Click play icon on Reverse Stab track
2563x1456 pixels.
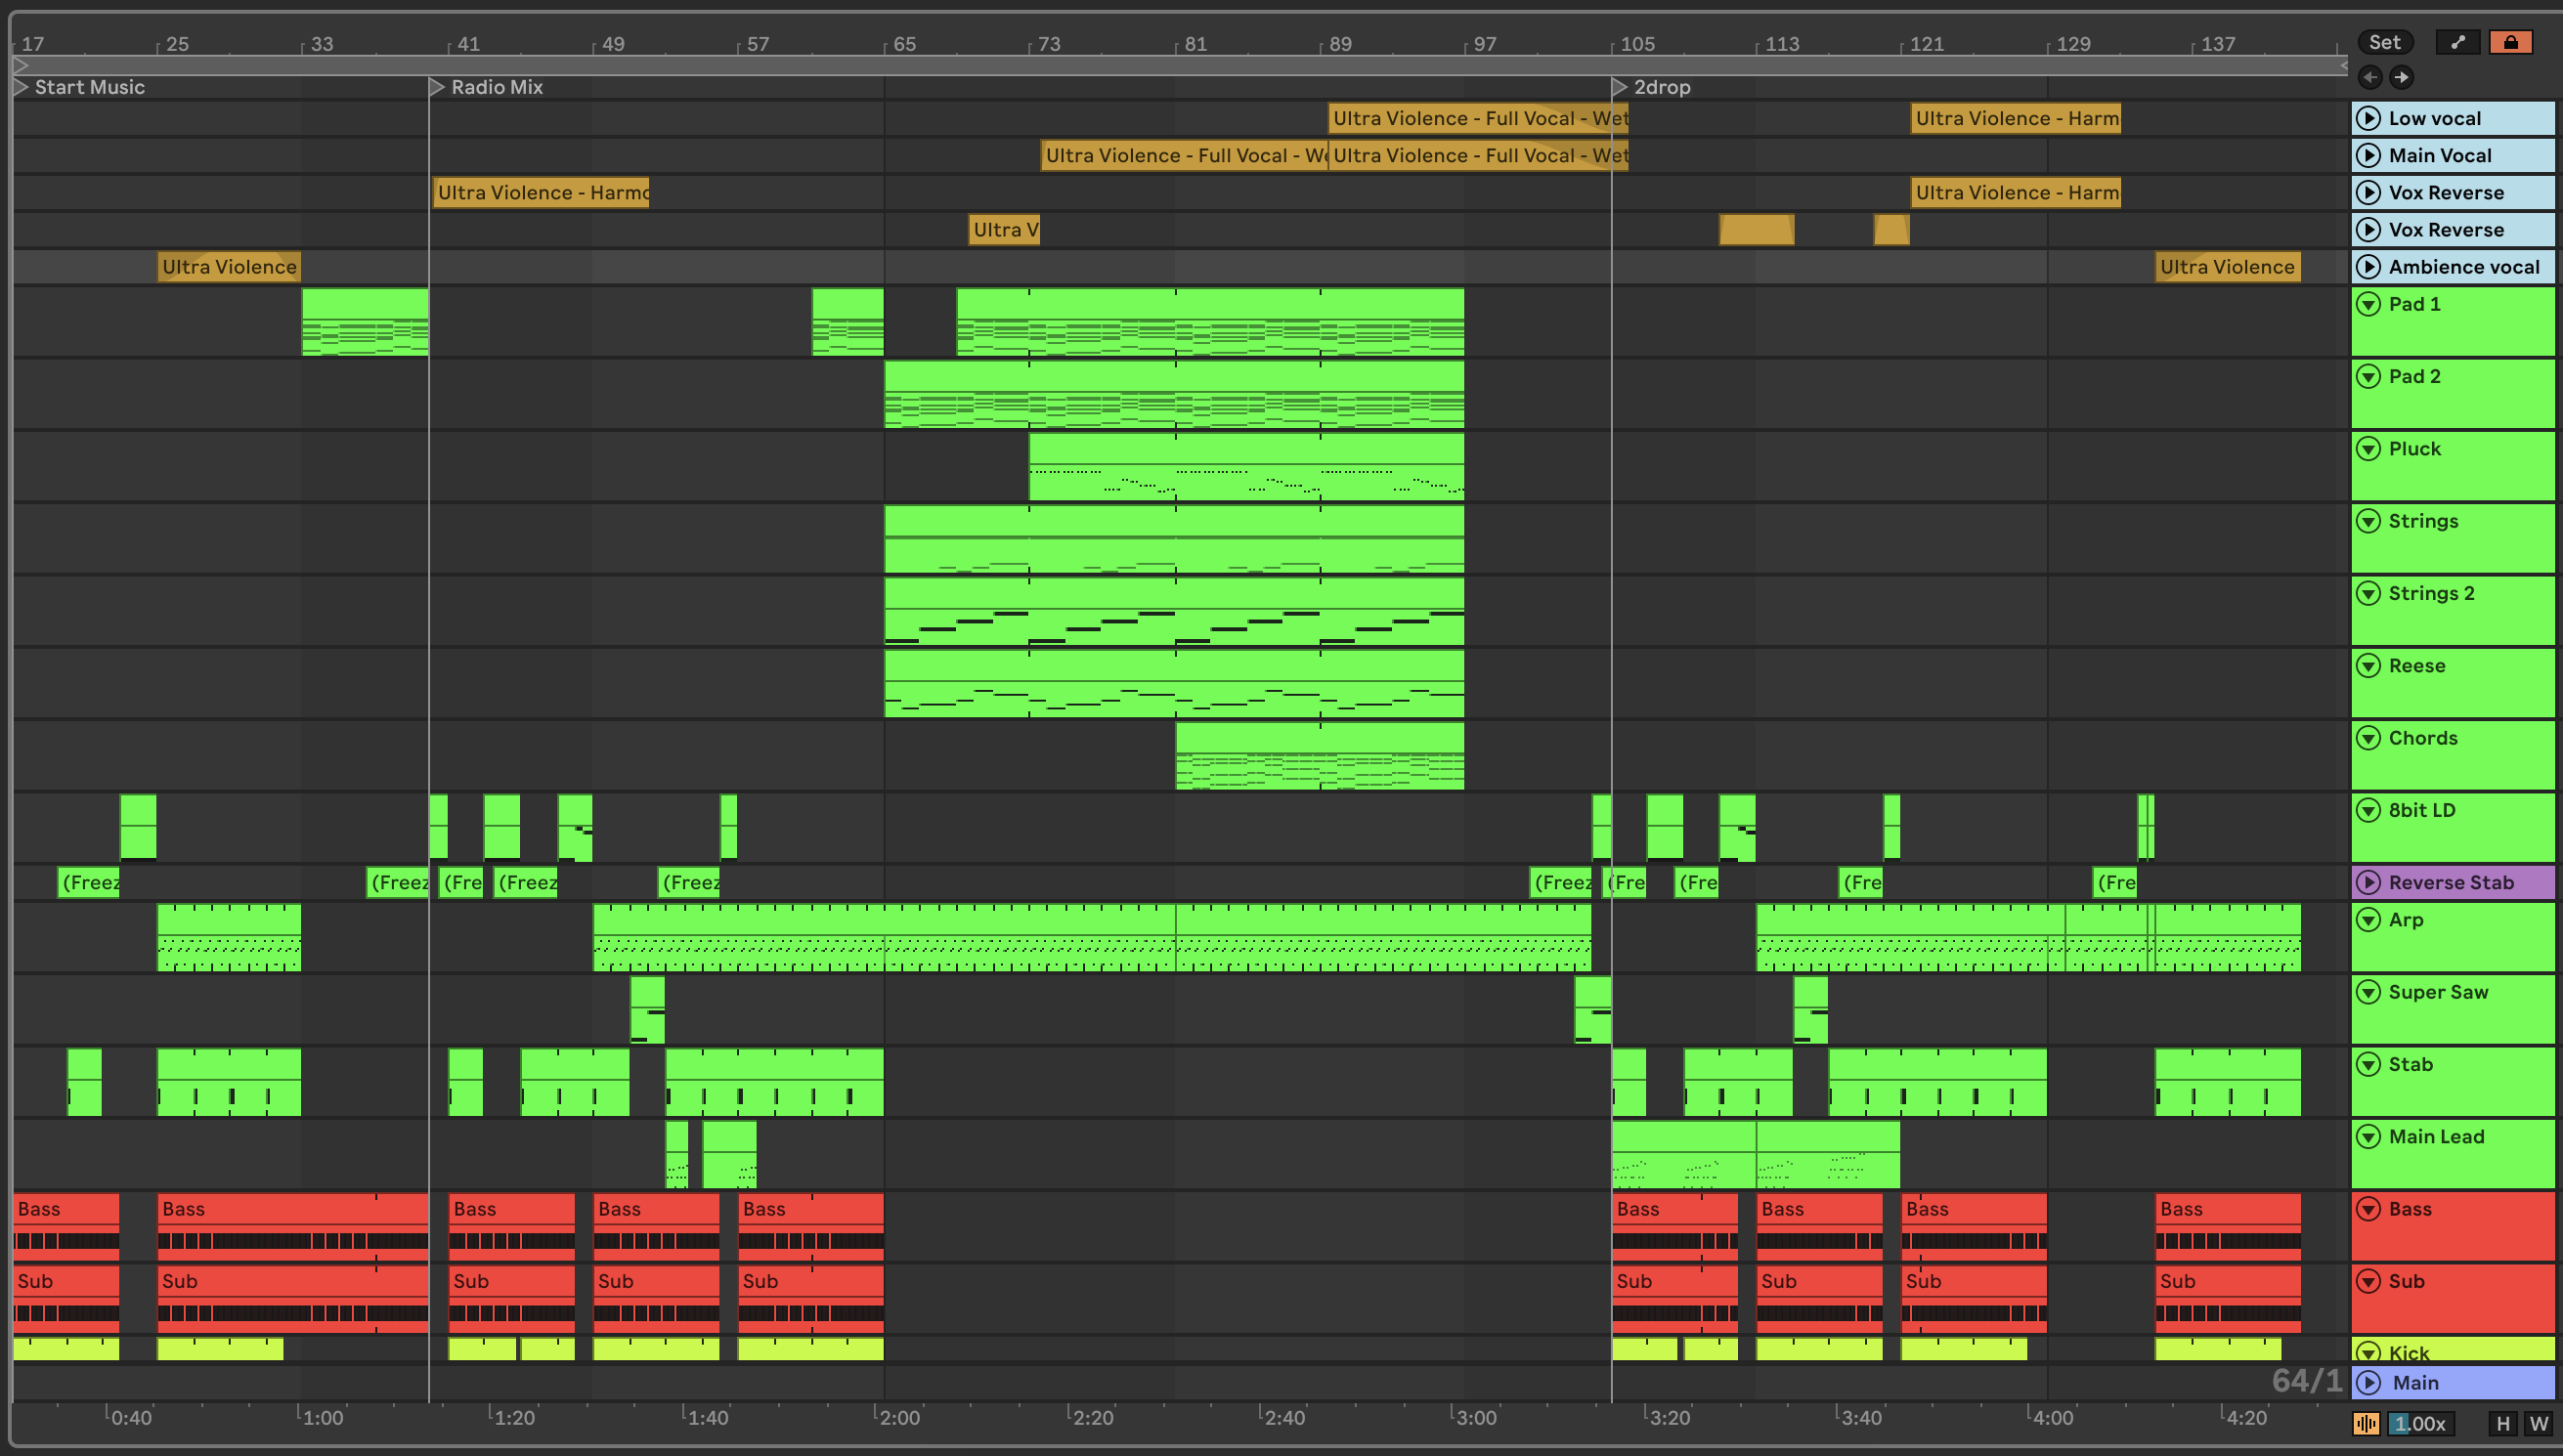tap(2368, 882)
